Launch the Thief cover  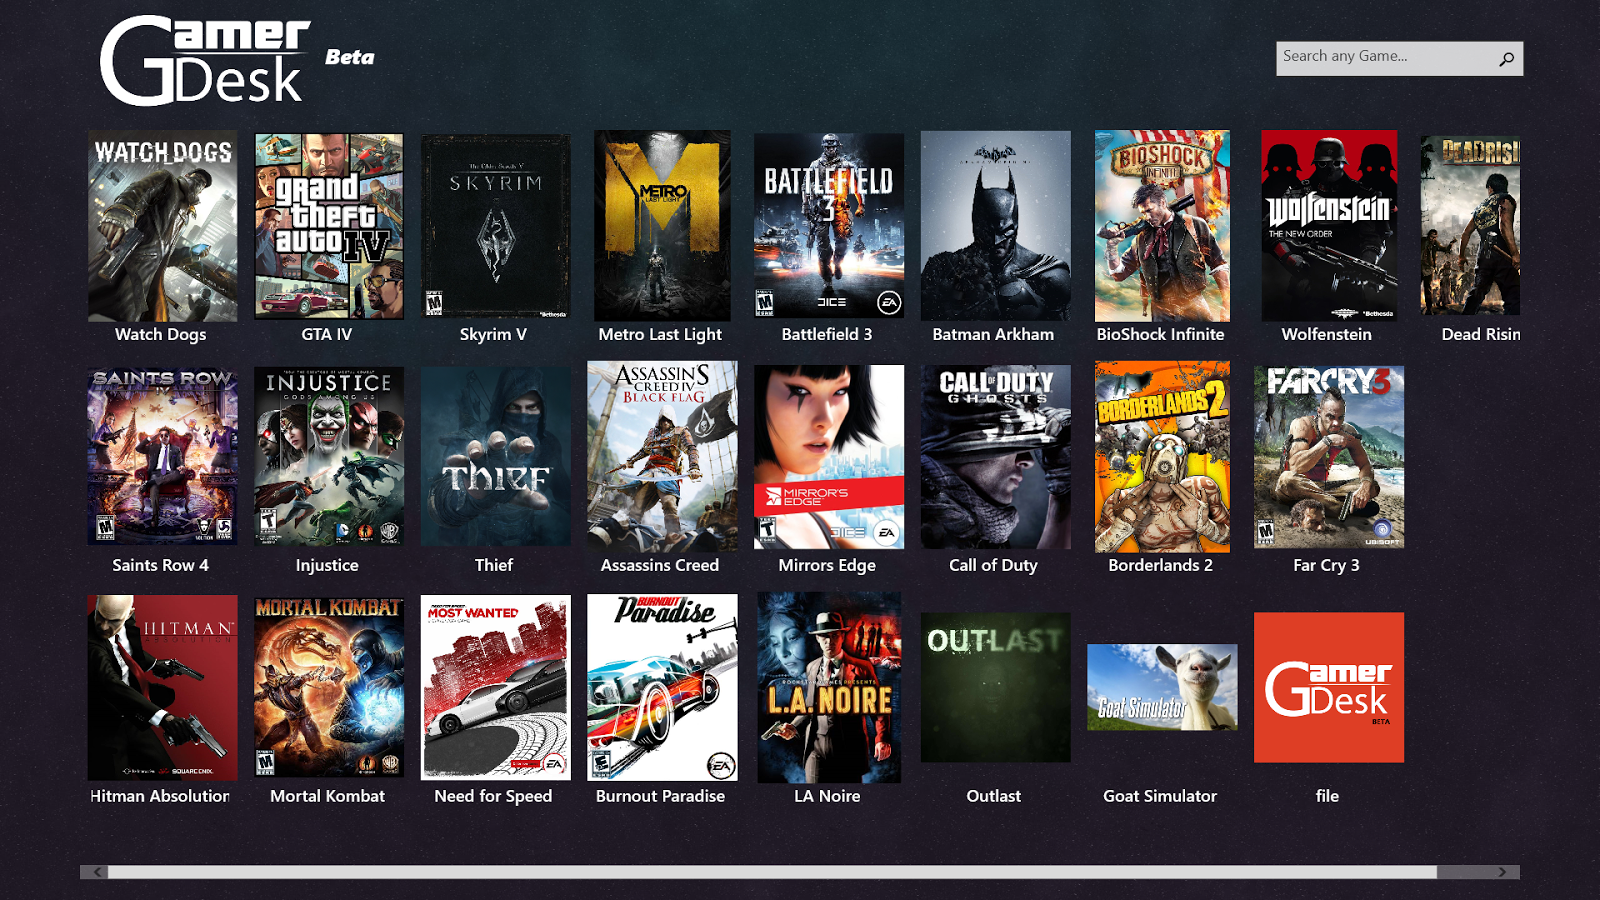pos(495,456)
